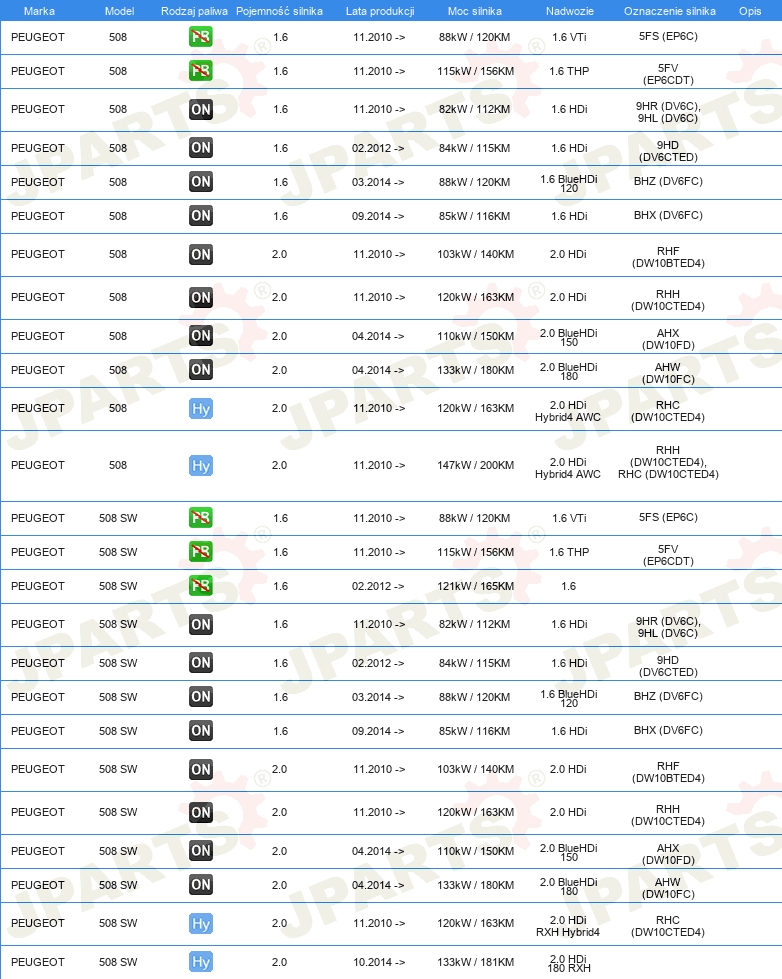This screenshot has width=782, height=979.
Task: Select 82kW / 112KM in the non-SW 508 row
Action: pos(474,109)
